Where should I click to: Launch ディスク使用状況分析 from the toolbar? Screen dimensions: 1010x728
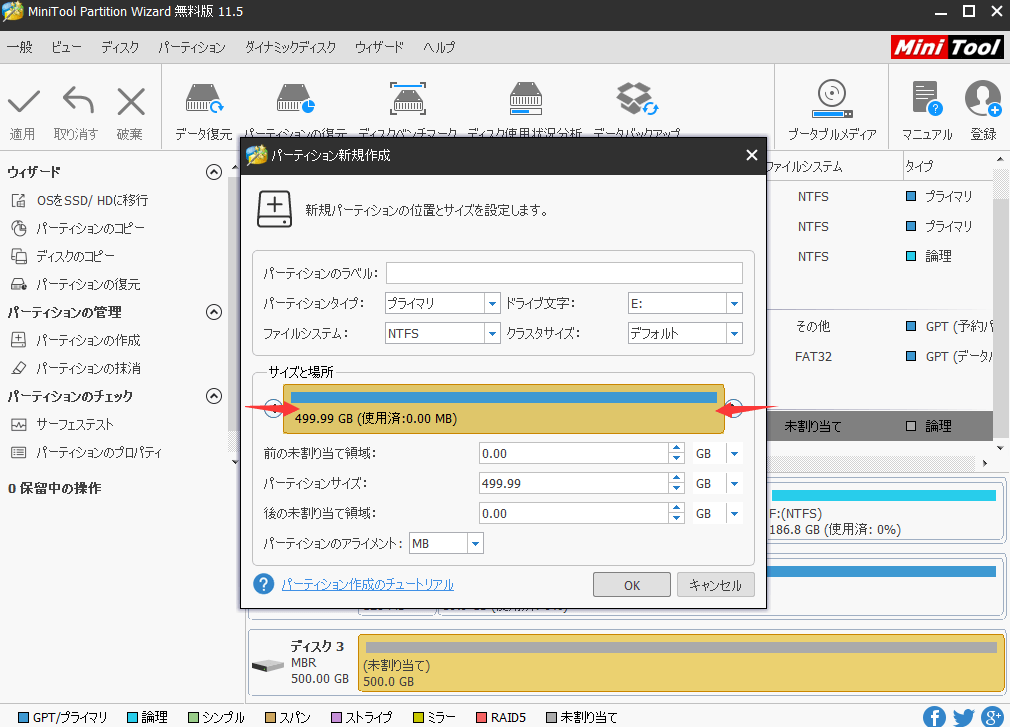[525, 105]
